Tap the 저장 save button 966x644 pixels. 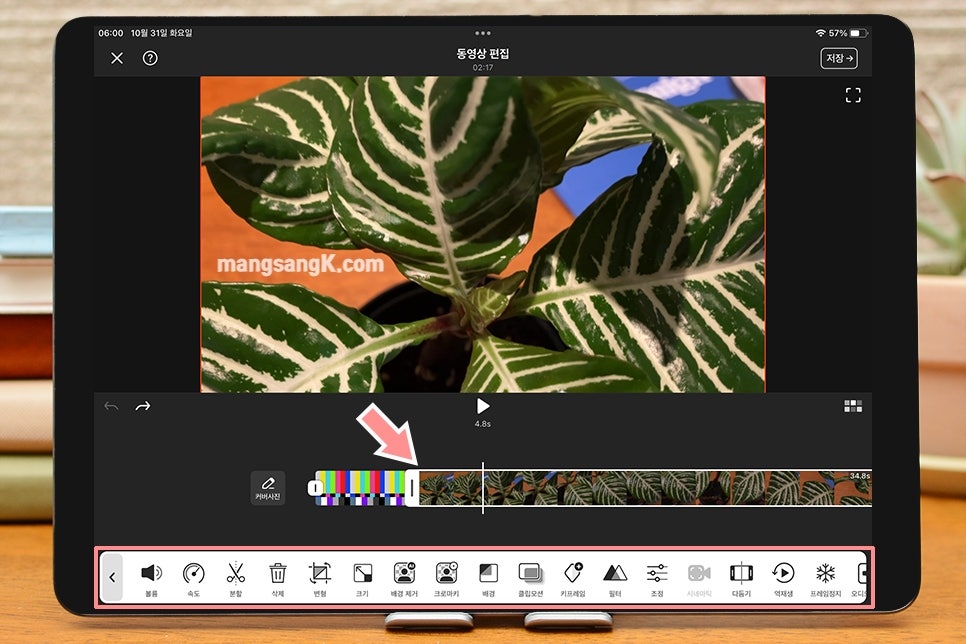pyautogui.click(x=838, y=59)
